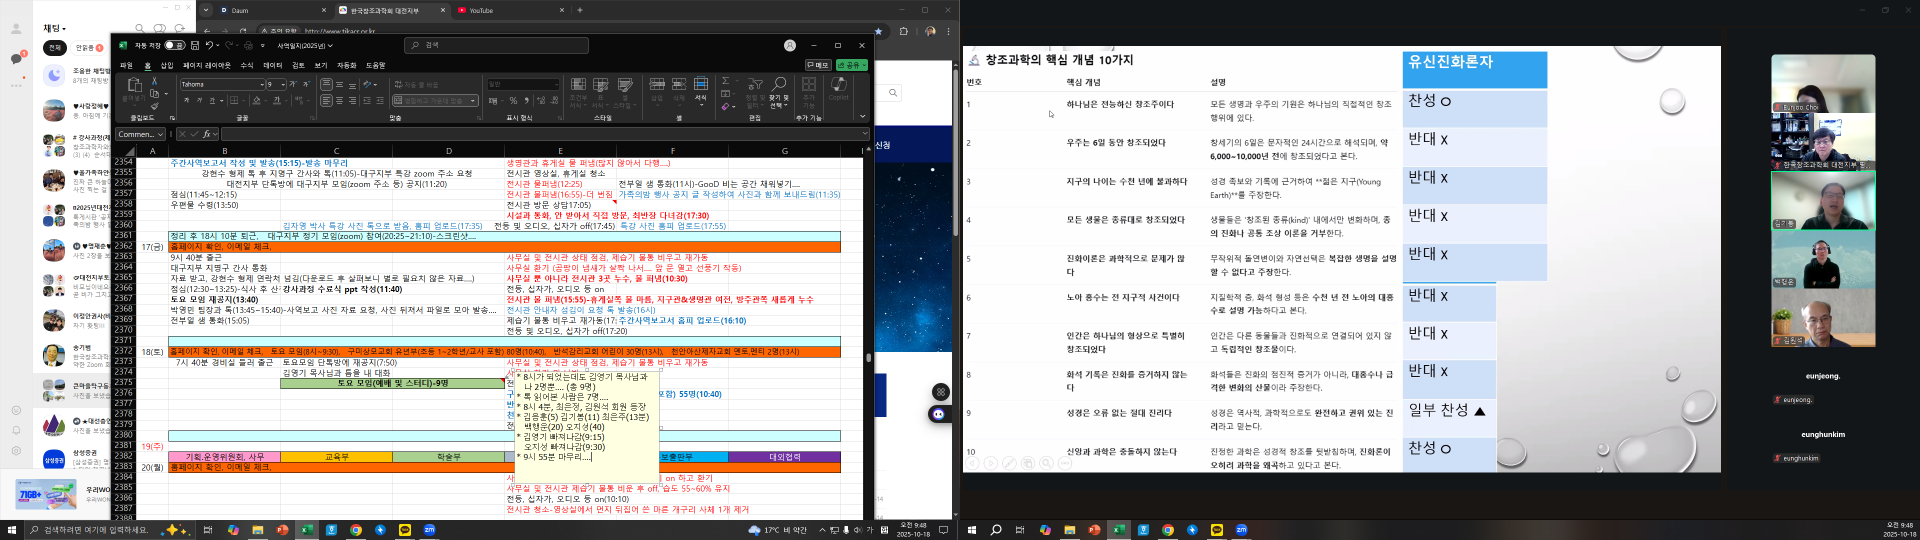Click the percent style icon

(513, 100)
